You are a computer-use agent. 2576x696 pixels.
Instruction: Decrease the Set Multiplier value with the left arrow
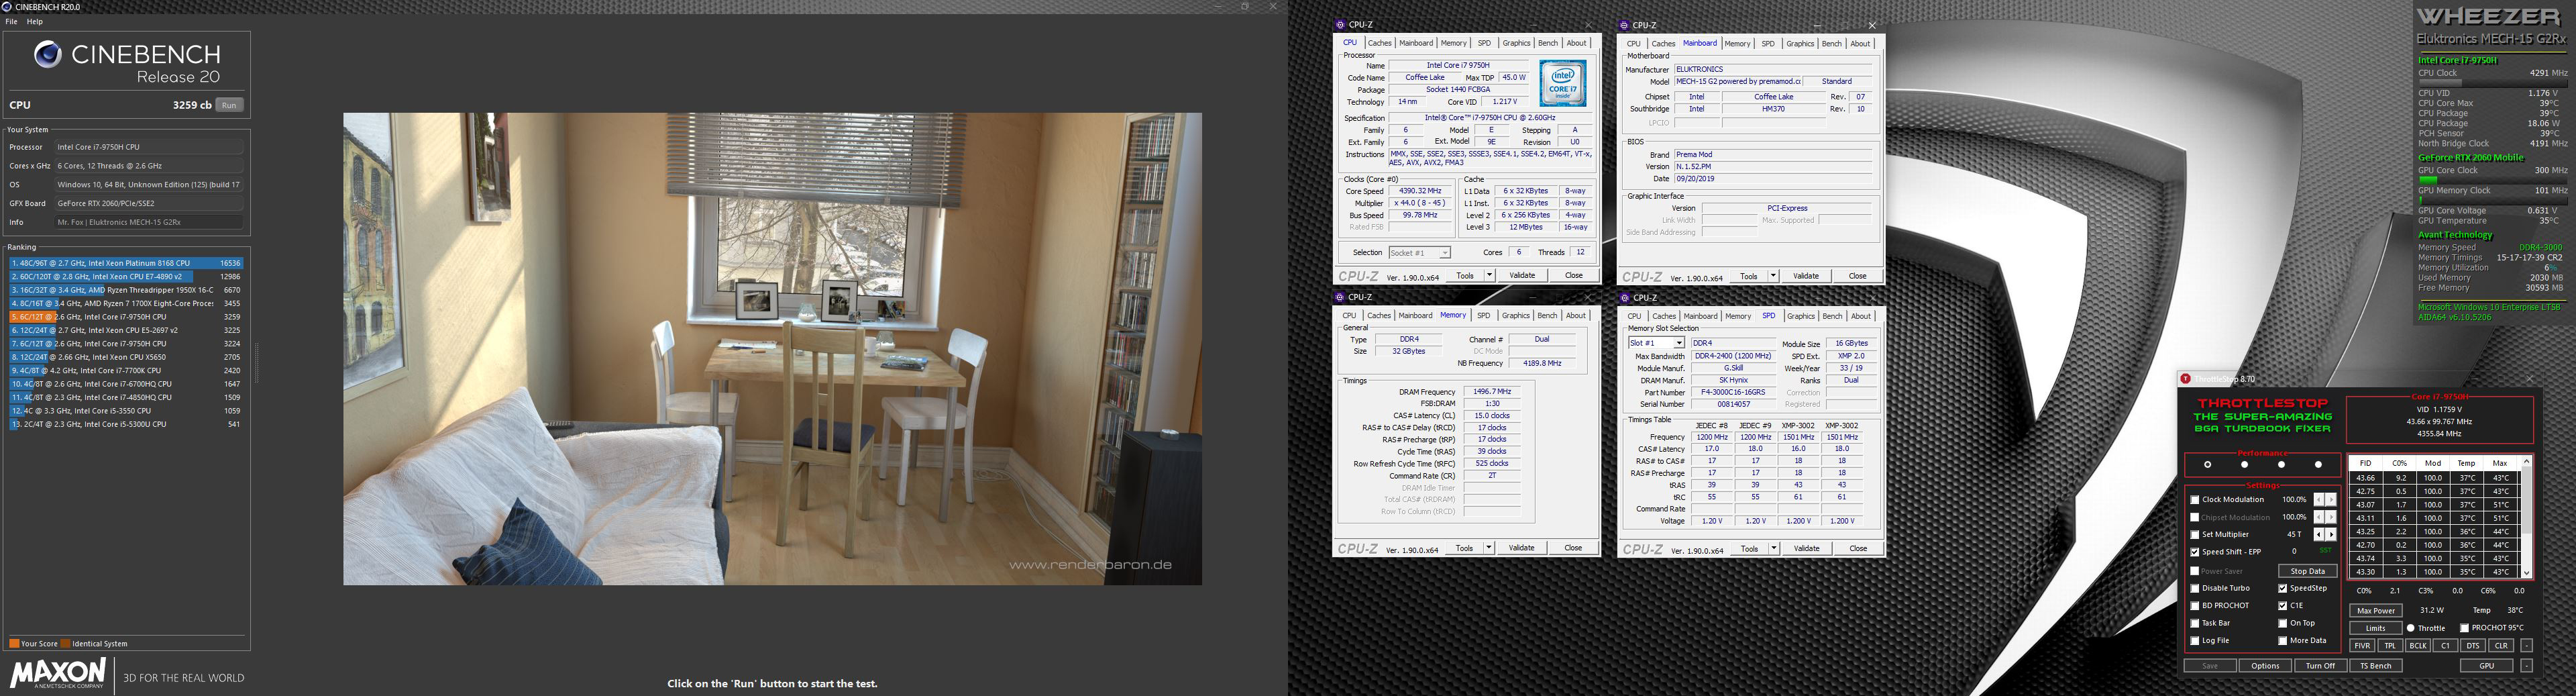(x=2319, y=535)
